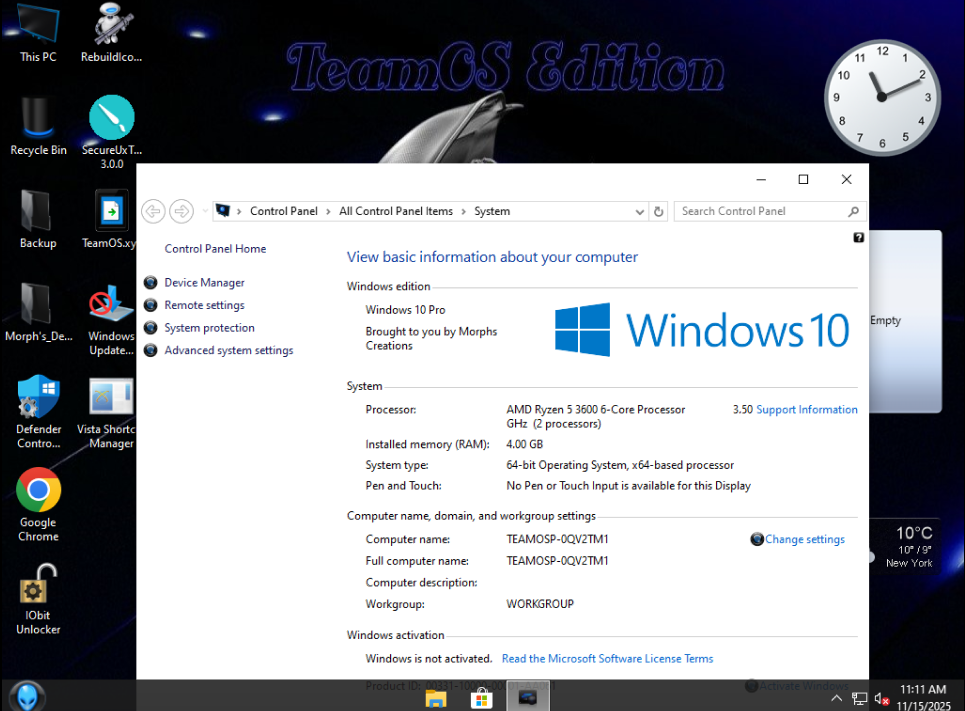Click the Change settings link

(x=804, y=539)
